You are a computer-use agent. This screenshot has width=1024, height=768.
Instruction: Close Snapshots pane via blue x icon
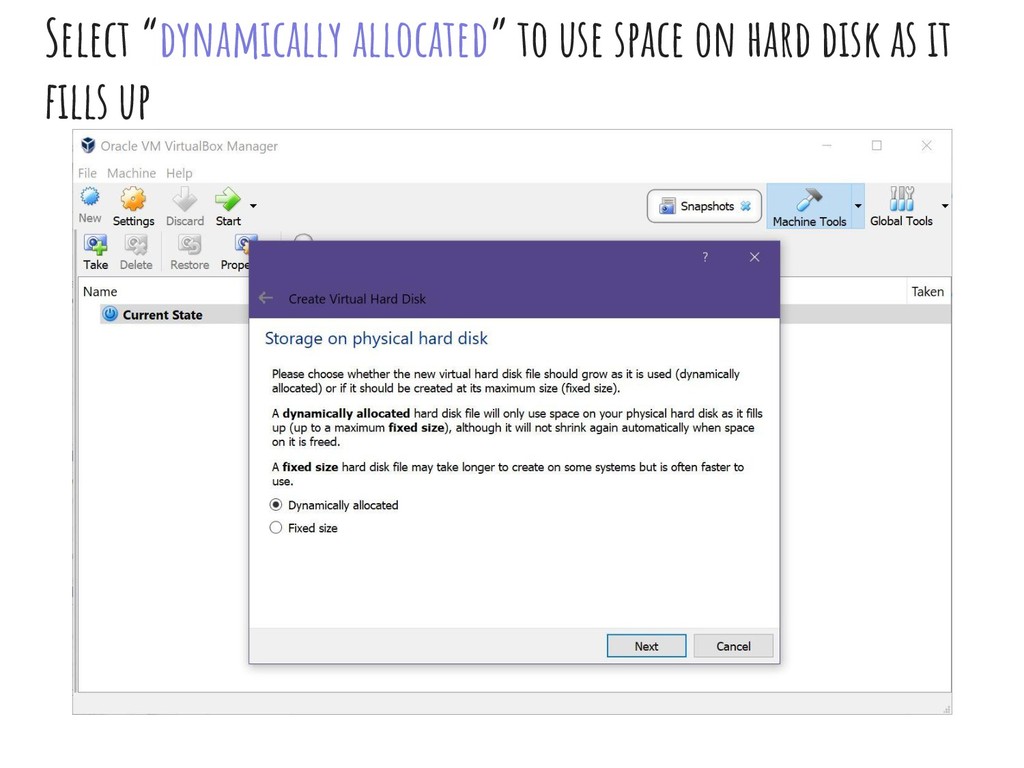click(745, 206)
